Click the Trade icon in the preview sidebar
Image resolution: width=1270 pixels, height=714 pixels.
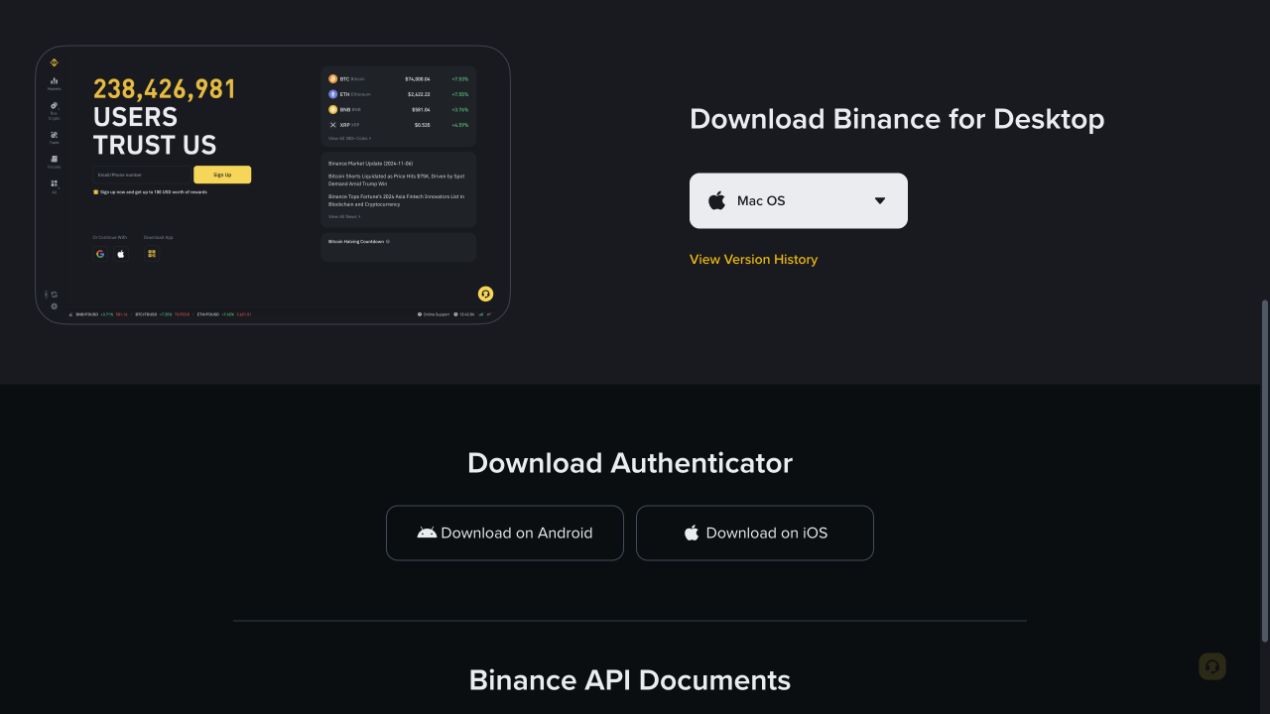pyautogui.click(x=54, y=134)
